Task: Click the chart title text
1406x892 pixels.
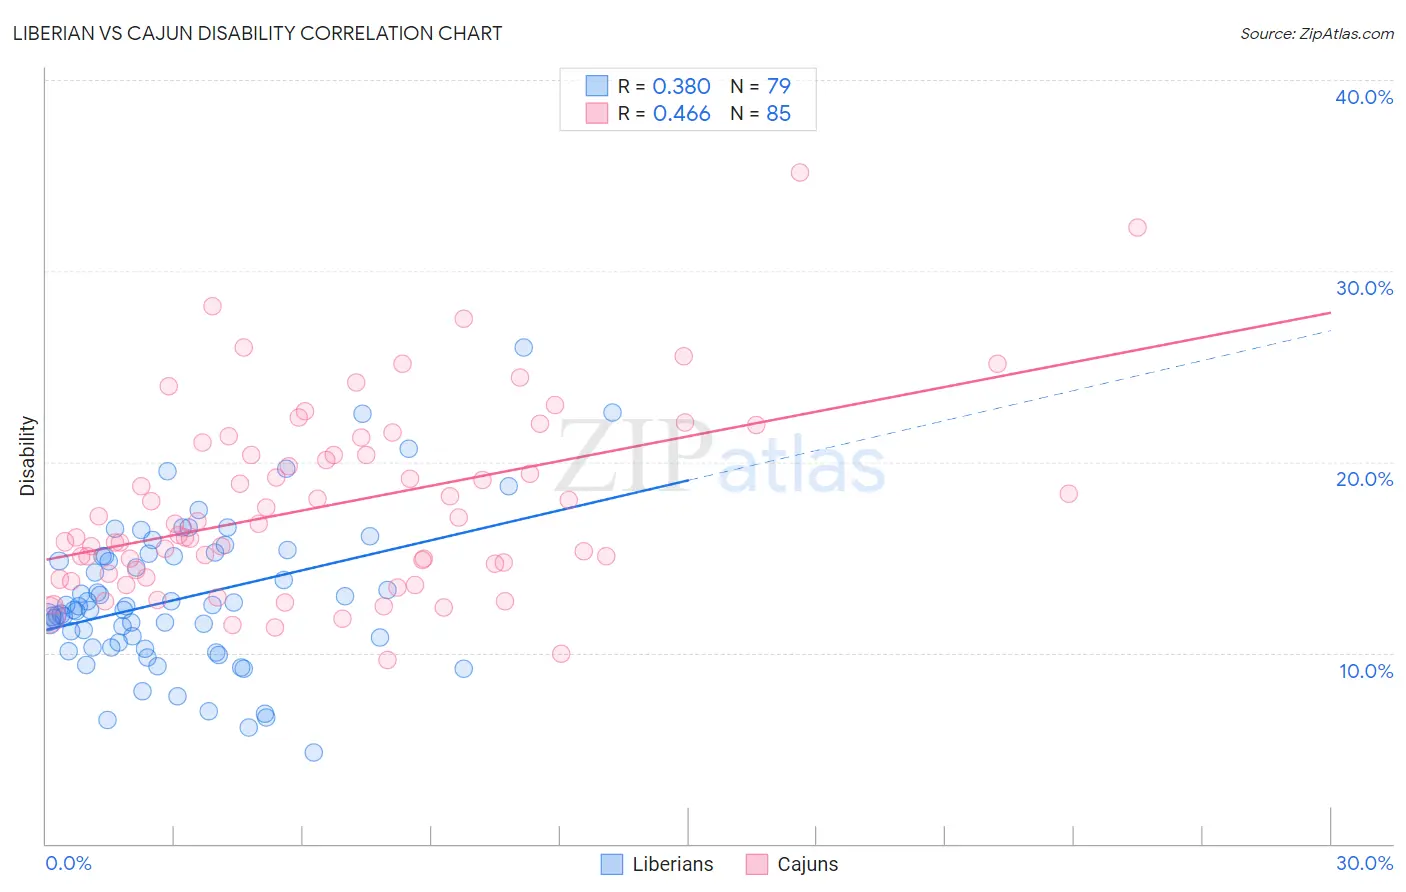Action: (257, 33)
